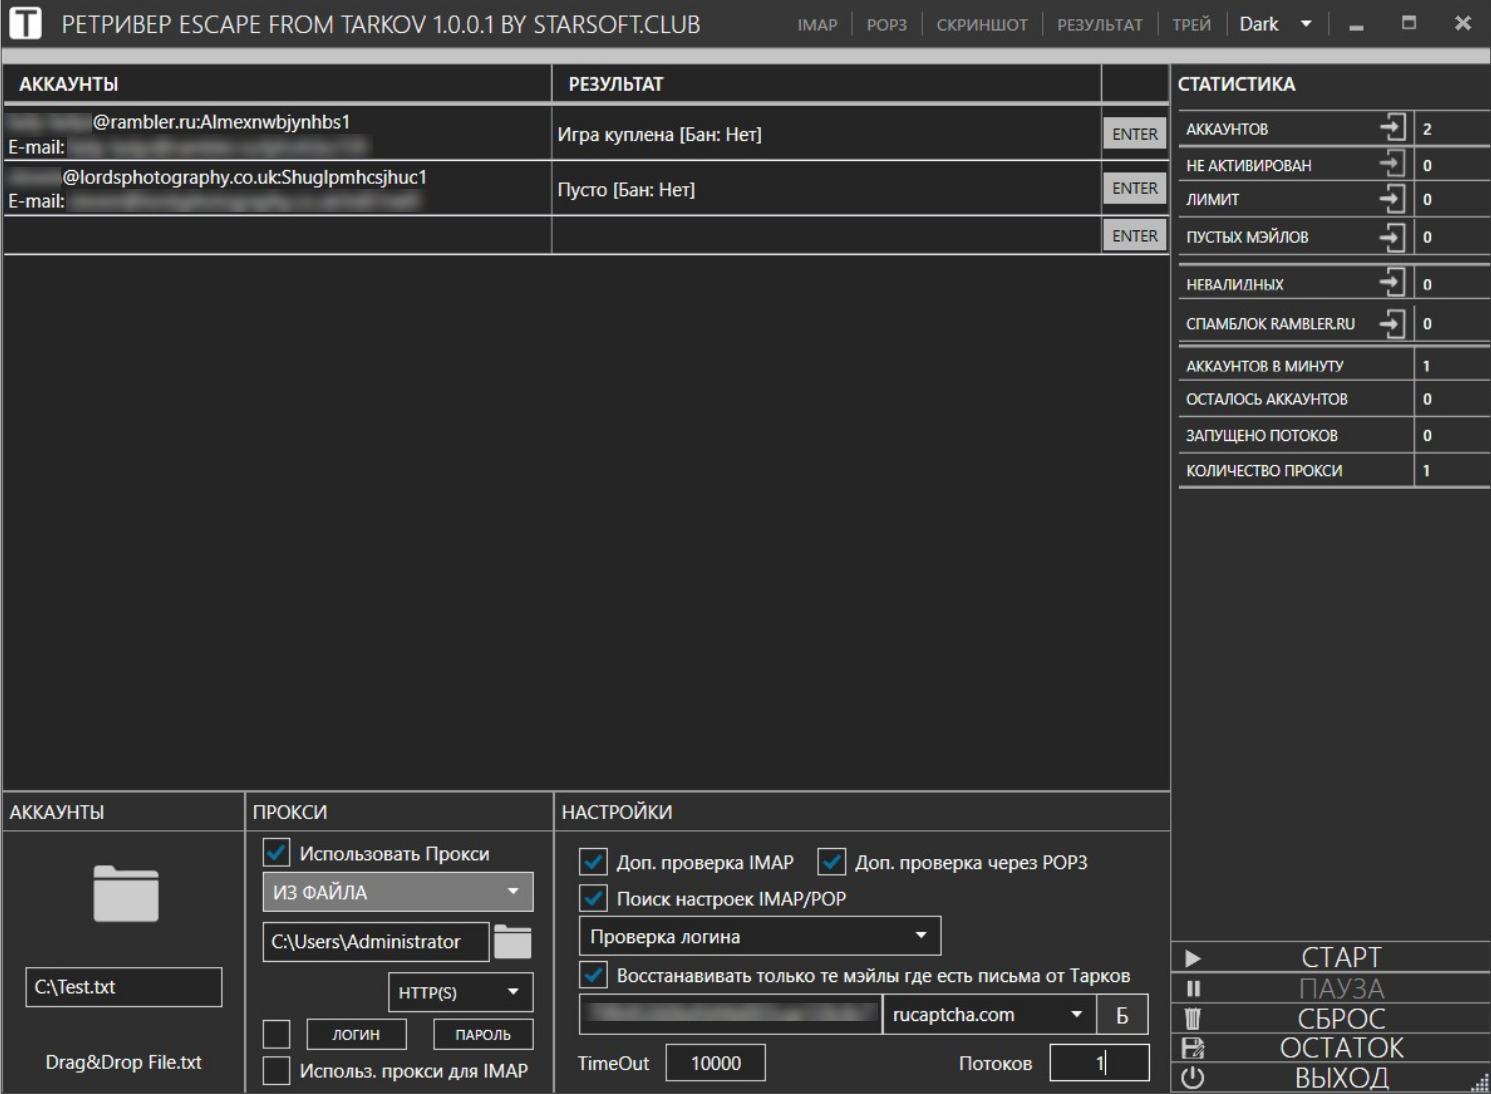Open the Проверка логина dropdown
The width and height of the screenshot is (1491, 1094).
click(x=759, y=937)
